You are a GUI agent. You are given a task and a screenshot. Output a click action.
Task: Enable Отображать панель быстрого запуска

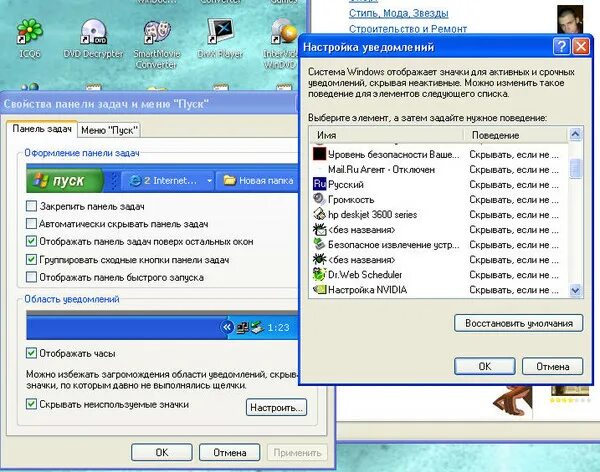(x=31, y=277)
